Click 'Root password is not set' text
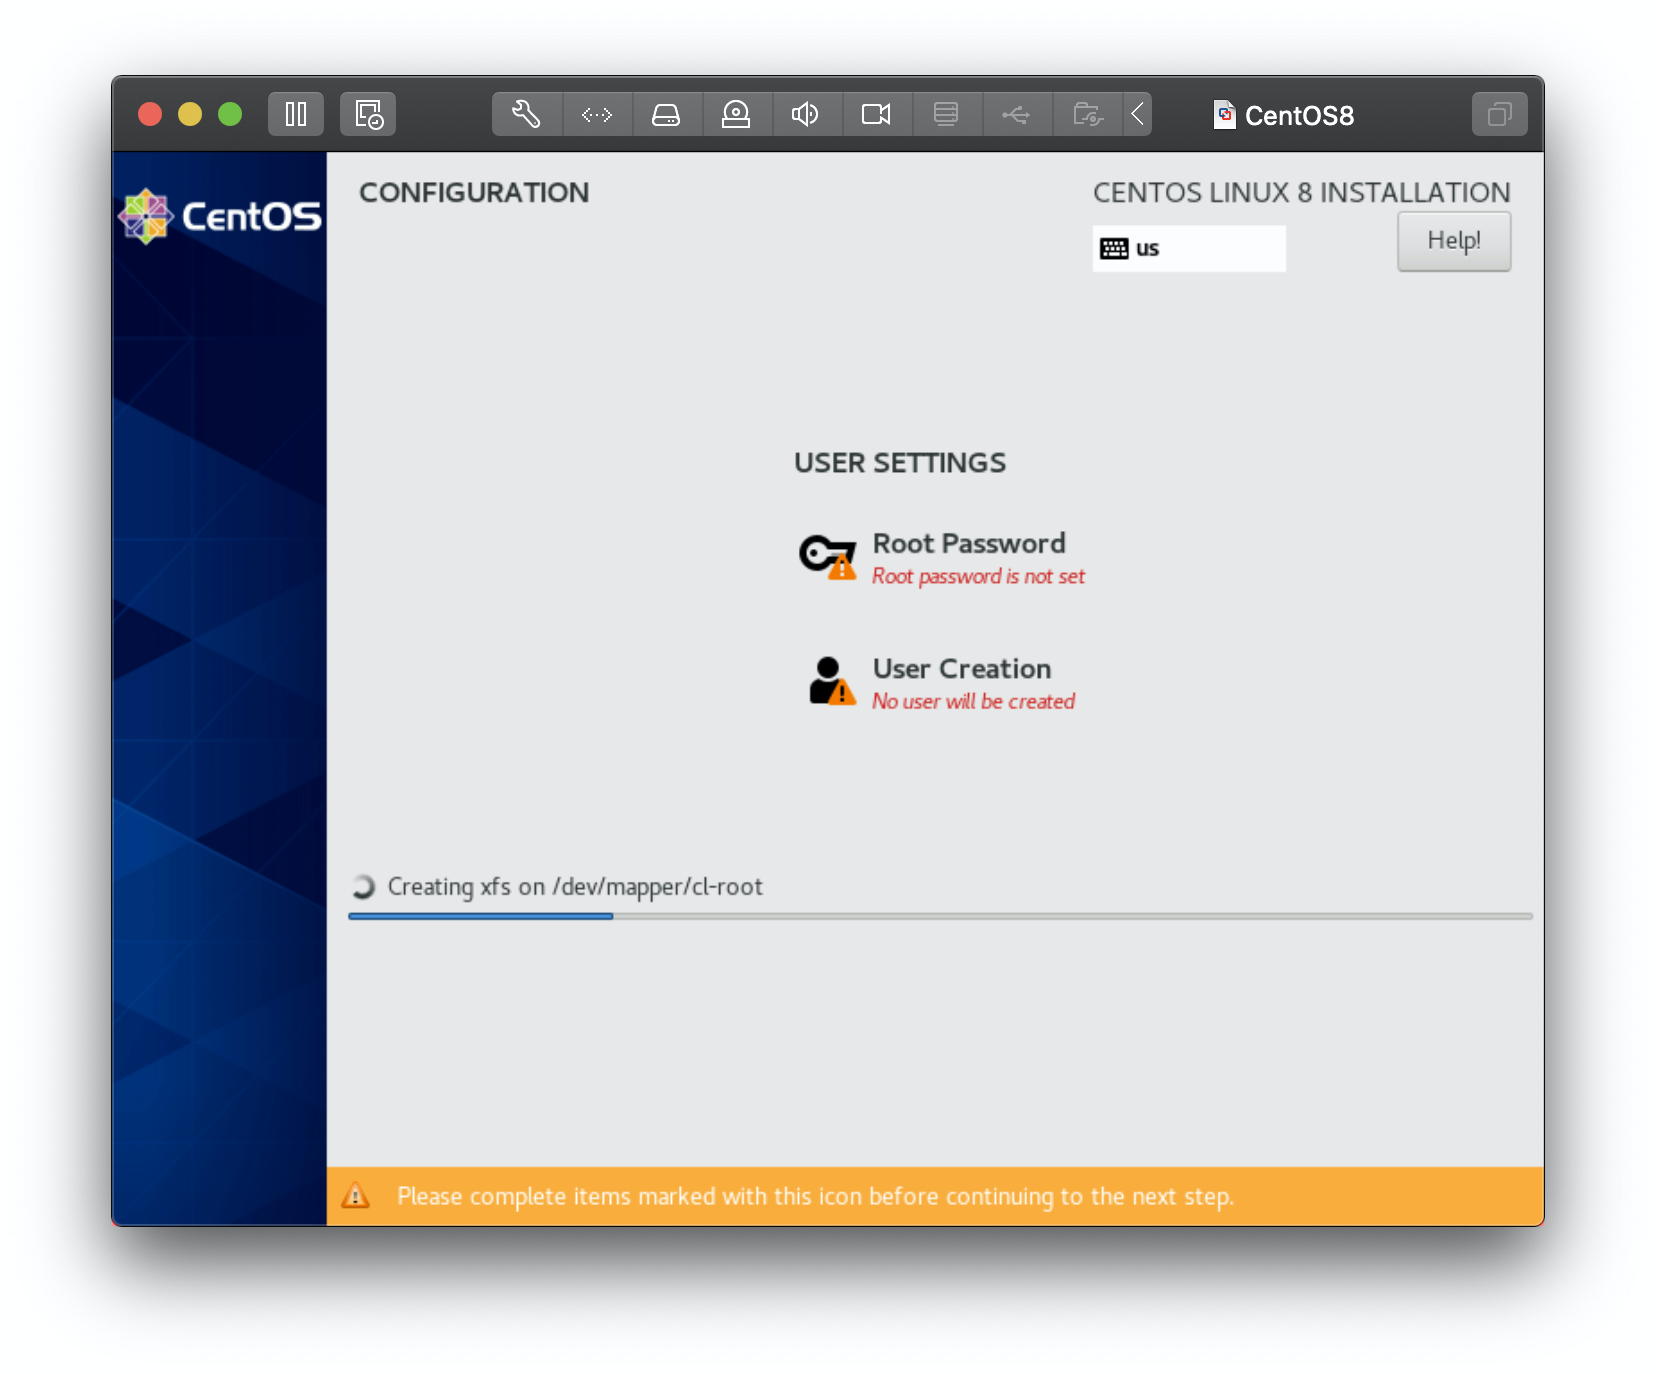1656x1374 pixels. click(978, 577)
